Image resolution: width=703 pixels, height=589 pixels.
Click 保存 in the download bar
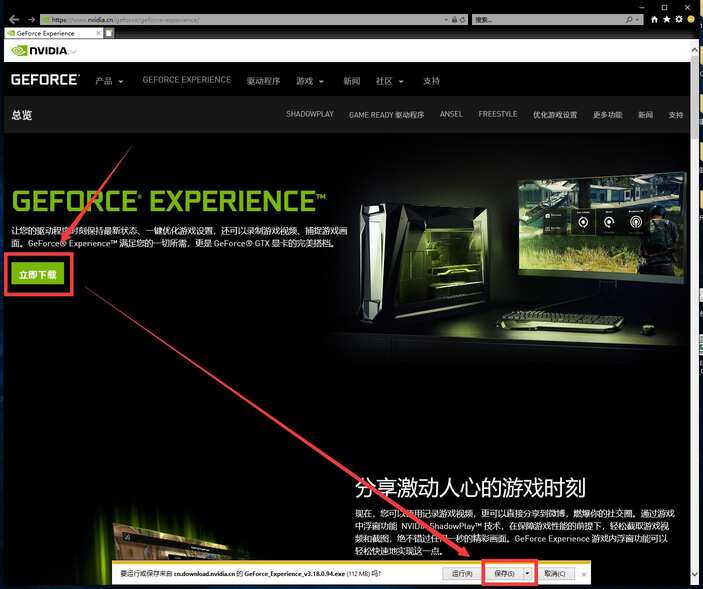504,573
